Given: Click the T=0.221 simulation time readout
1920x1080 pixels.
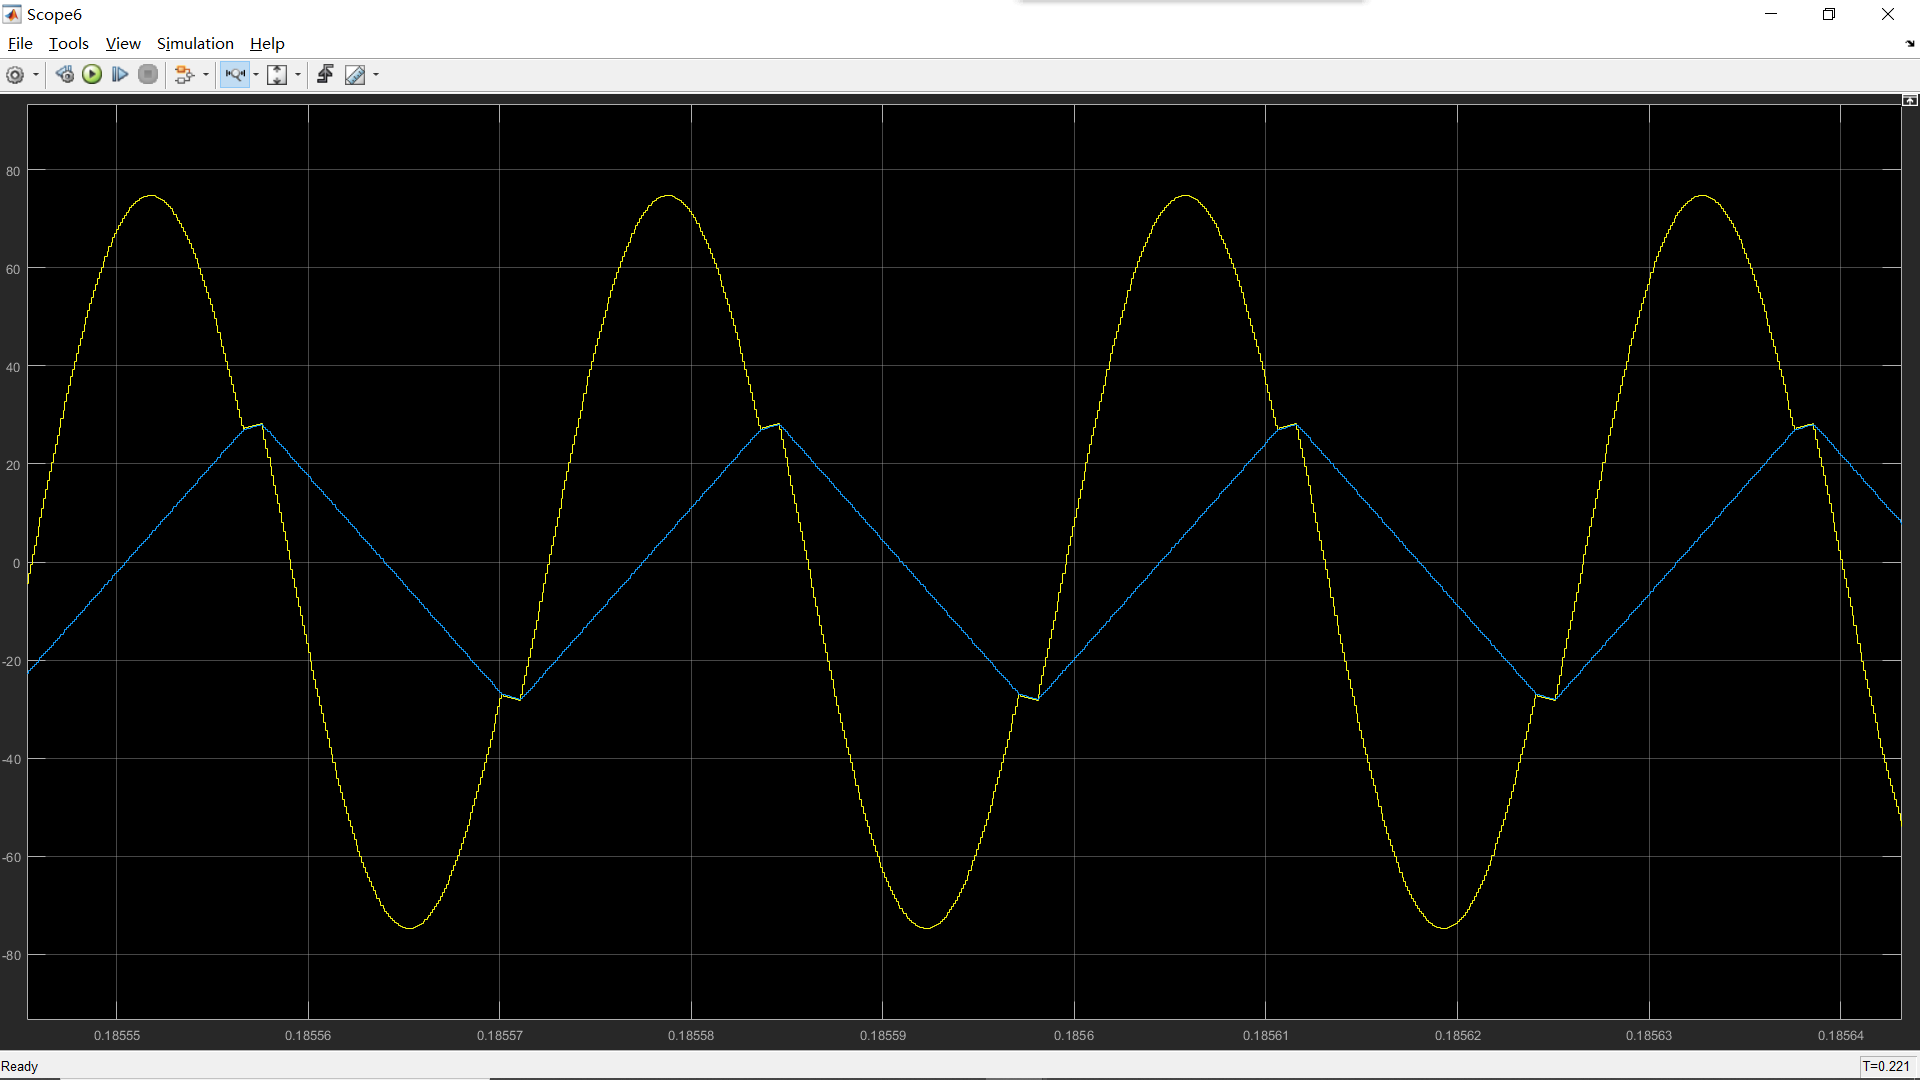Looking at the screenshot, I should 1886,1067.
